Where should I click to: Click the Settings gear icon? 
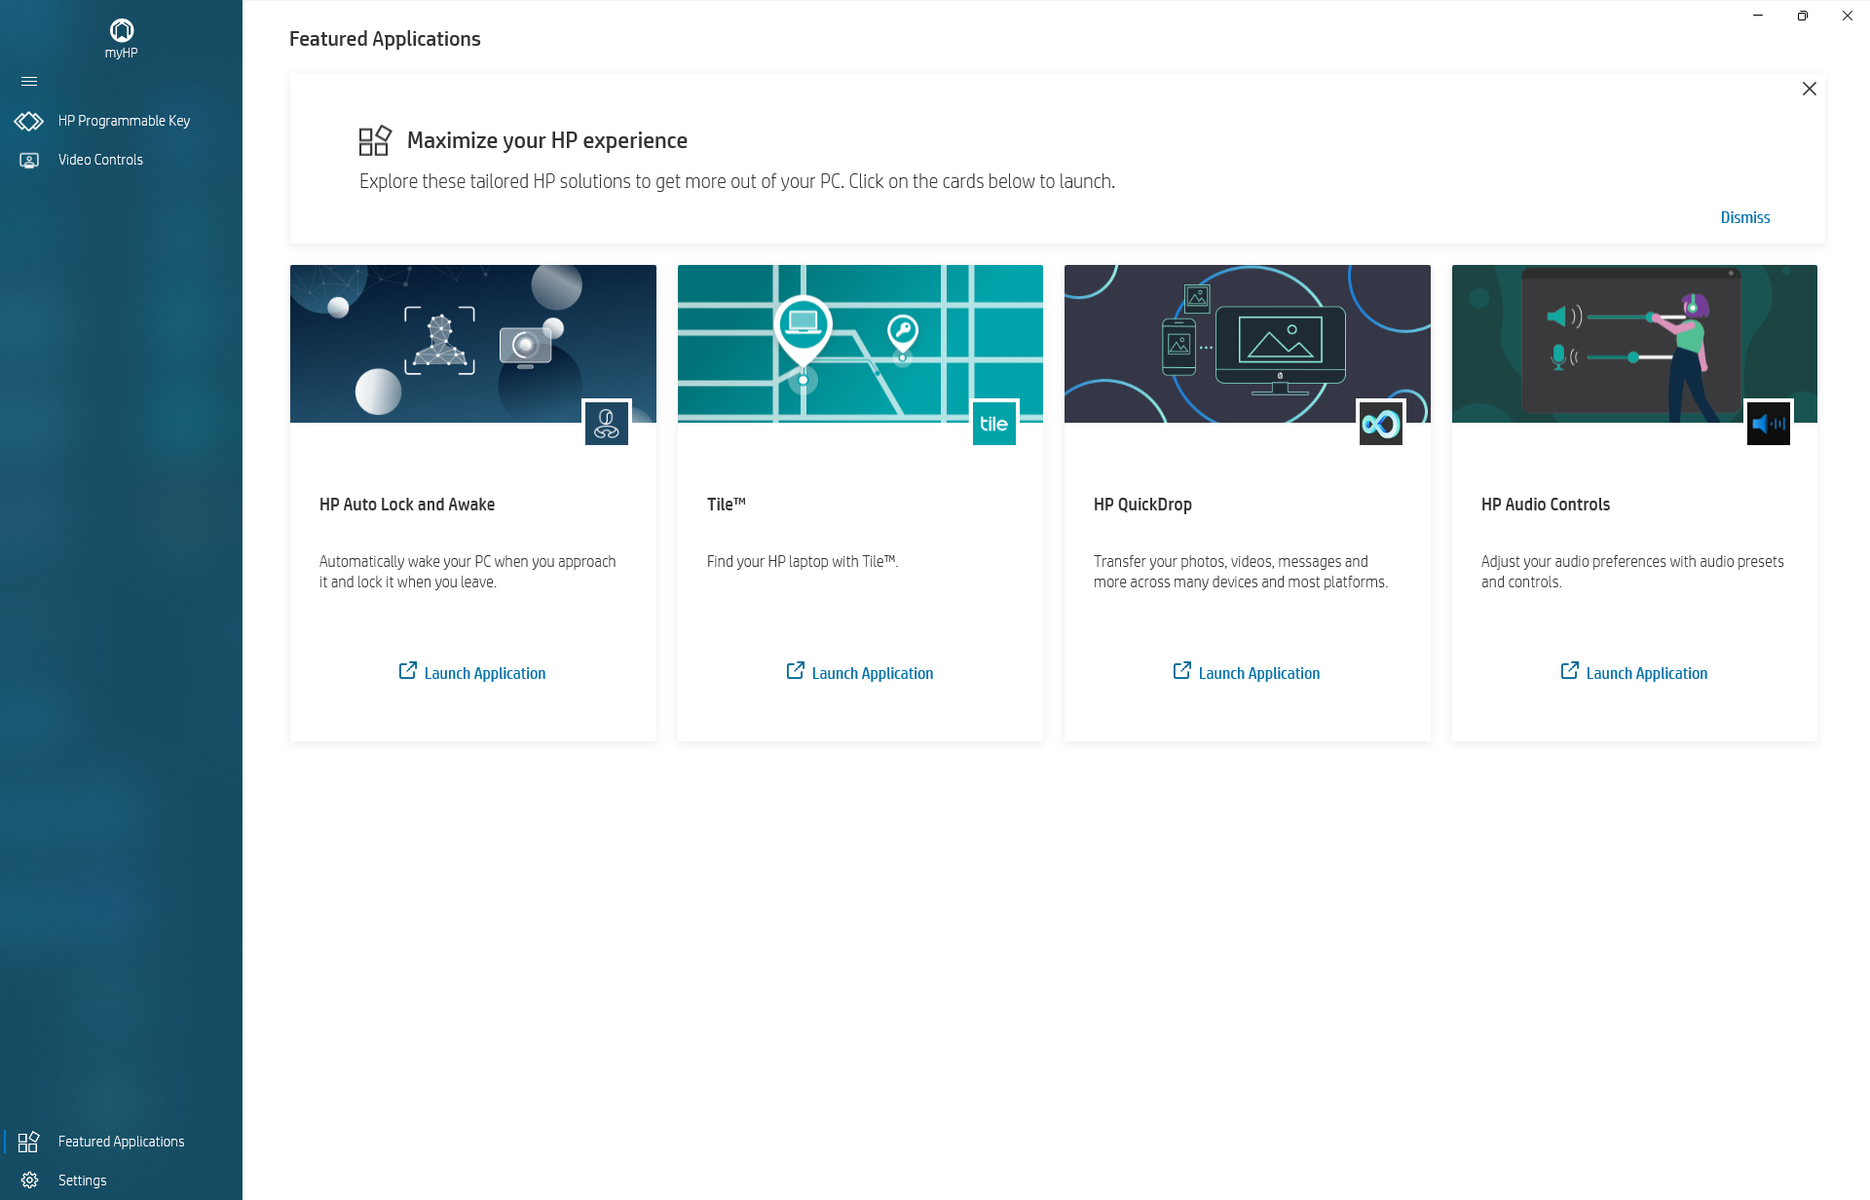pyautogui.click(x=29, y=1180)
